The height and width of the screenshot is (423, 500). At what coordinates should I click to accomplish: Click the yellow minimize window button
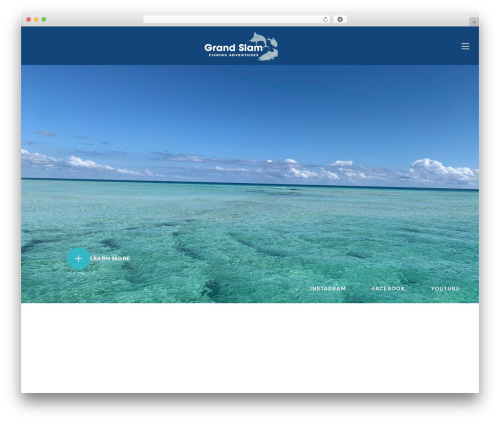pos(36,19)
